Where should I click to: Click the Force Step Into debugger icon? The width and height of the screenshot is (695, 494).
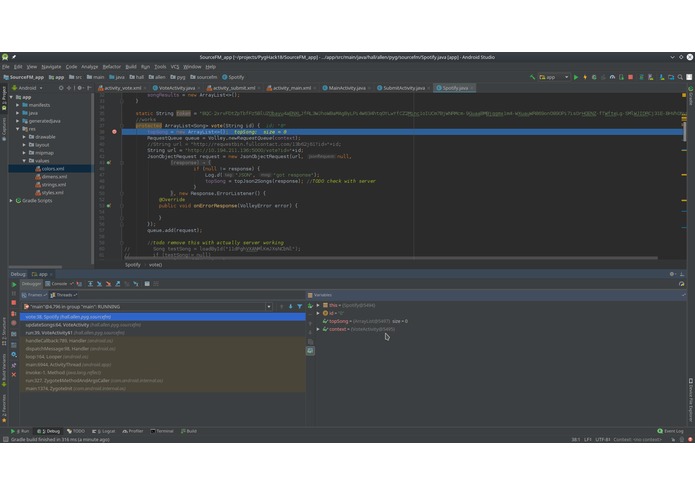pyautogui.click(x=109, y=284)
